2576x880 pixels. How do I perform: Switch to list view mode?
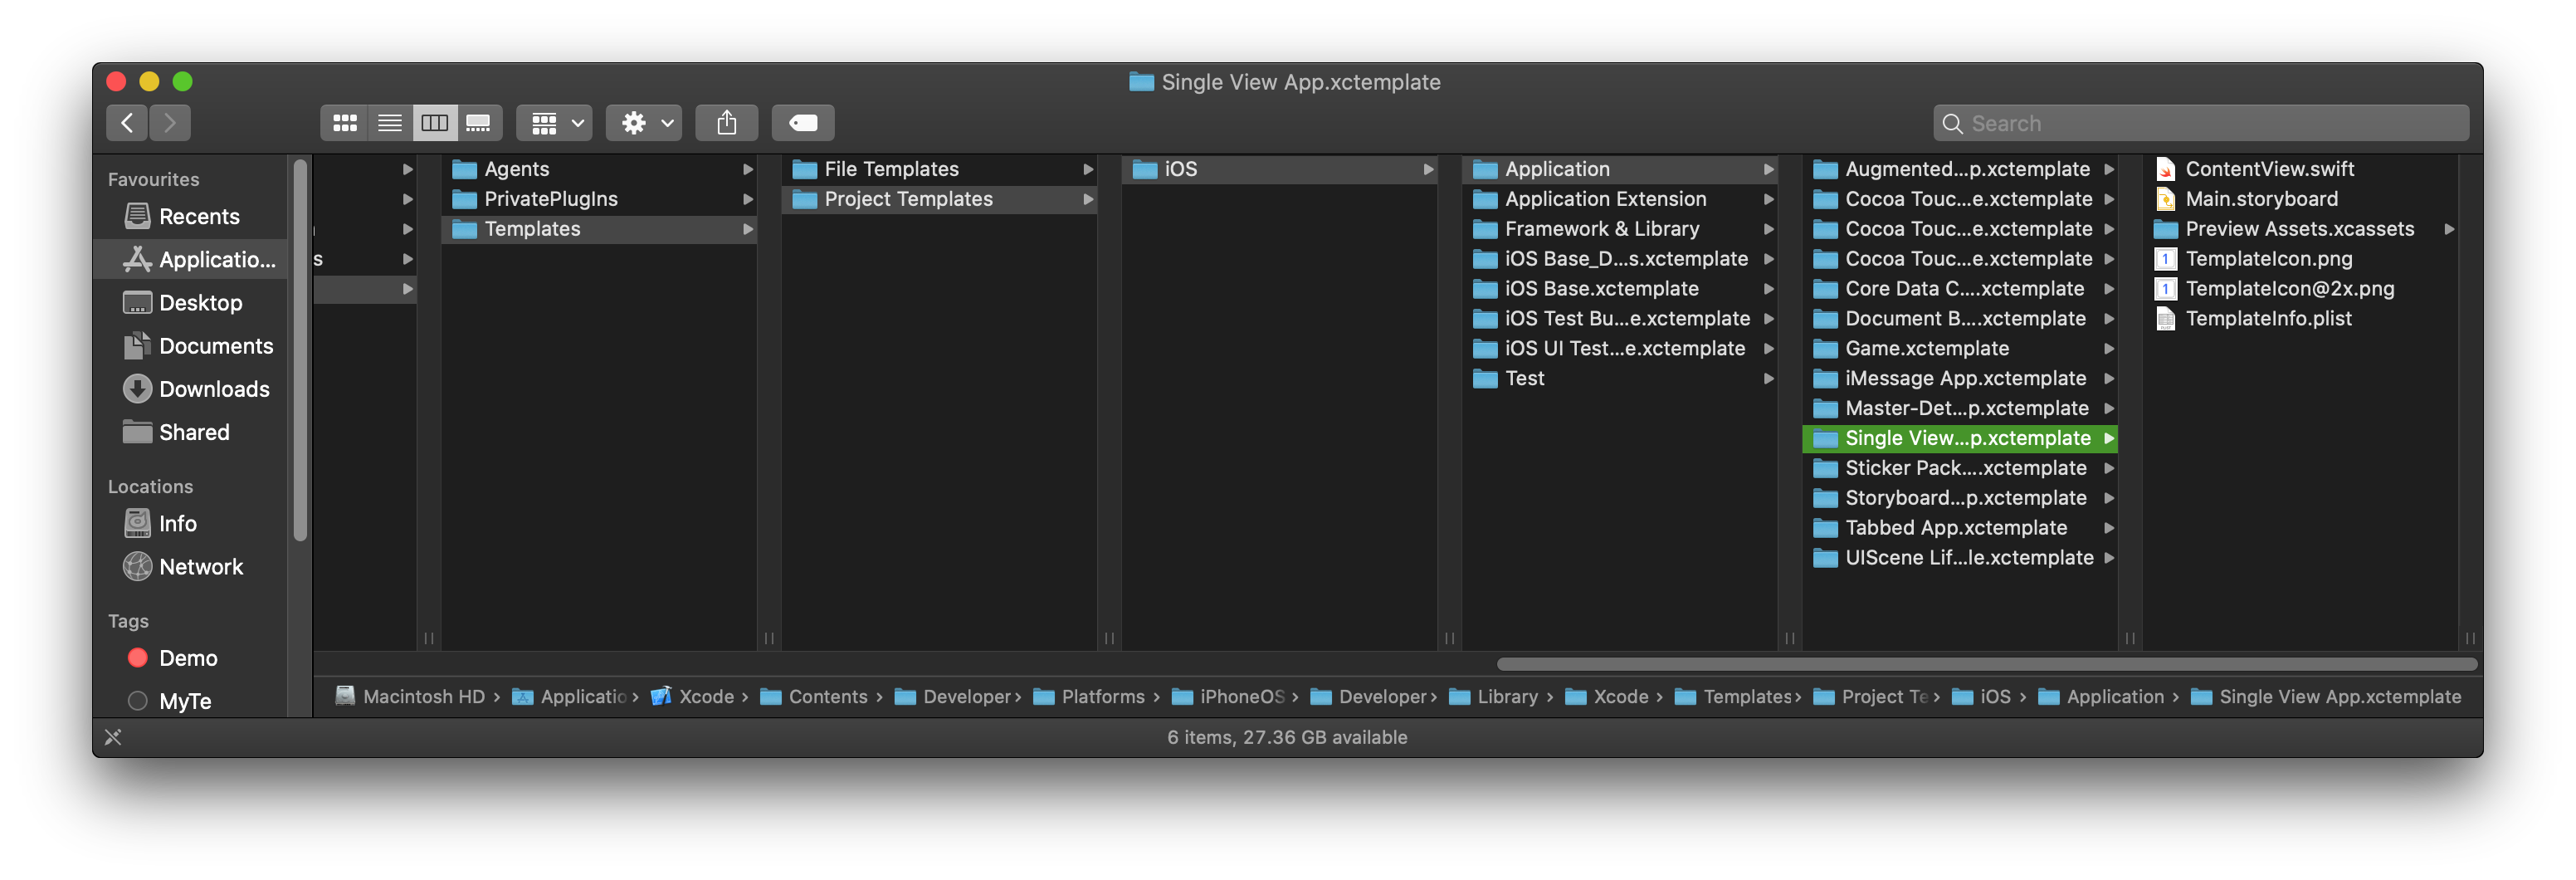click(x=390, y=123)
